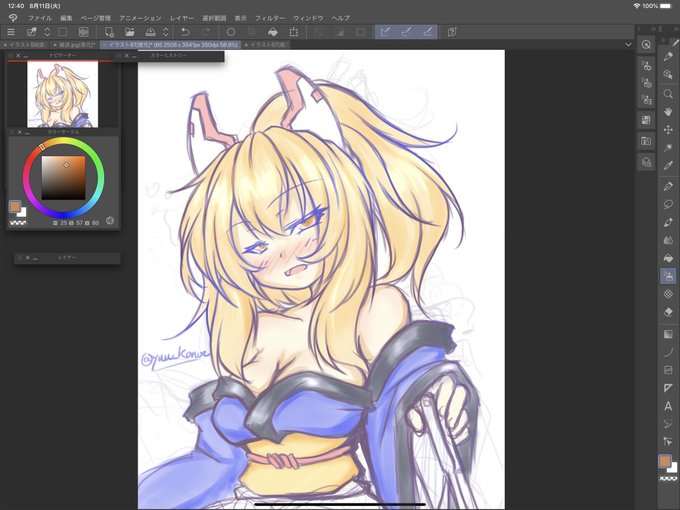Pick the Text tool (A icon)
680x510 pixels.
click(668, 406)
